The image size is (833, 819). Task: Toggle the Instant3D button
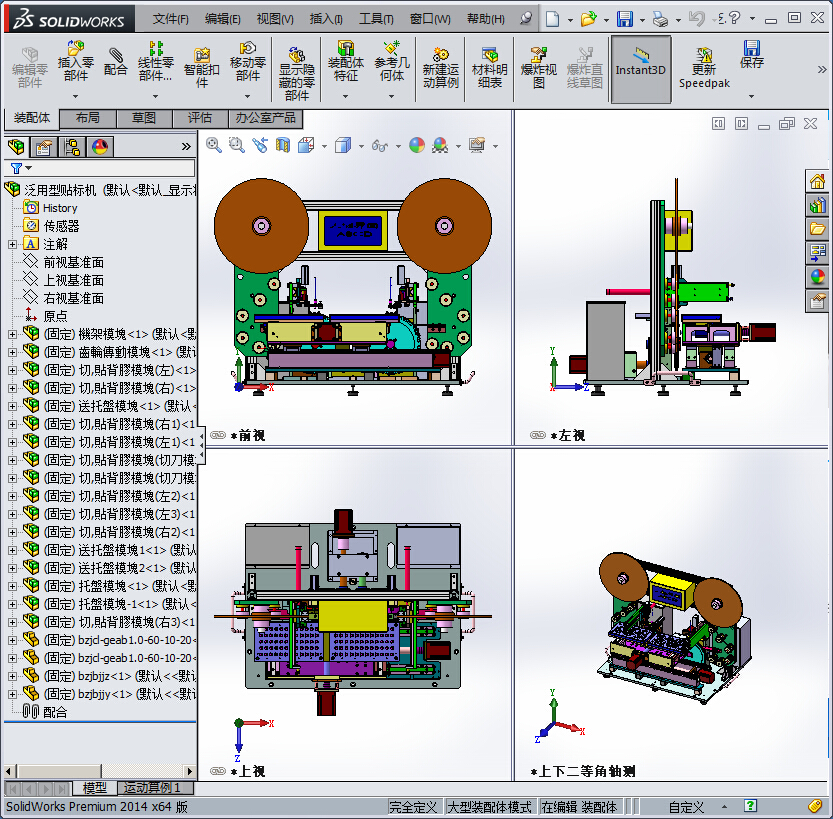pyautogui.click(x=641, y=69)
